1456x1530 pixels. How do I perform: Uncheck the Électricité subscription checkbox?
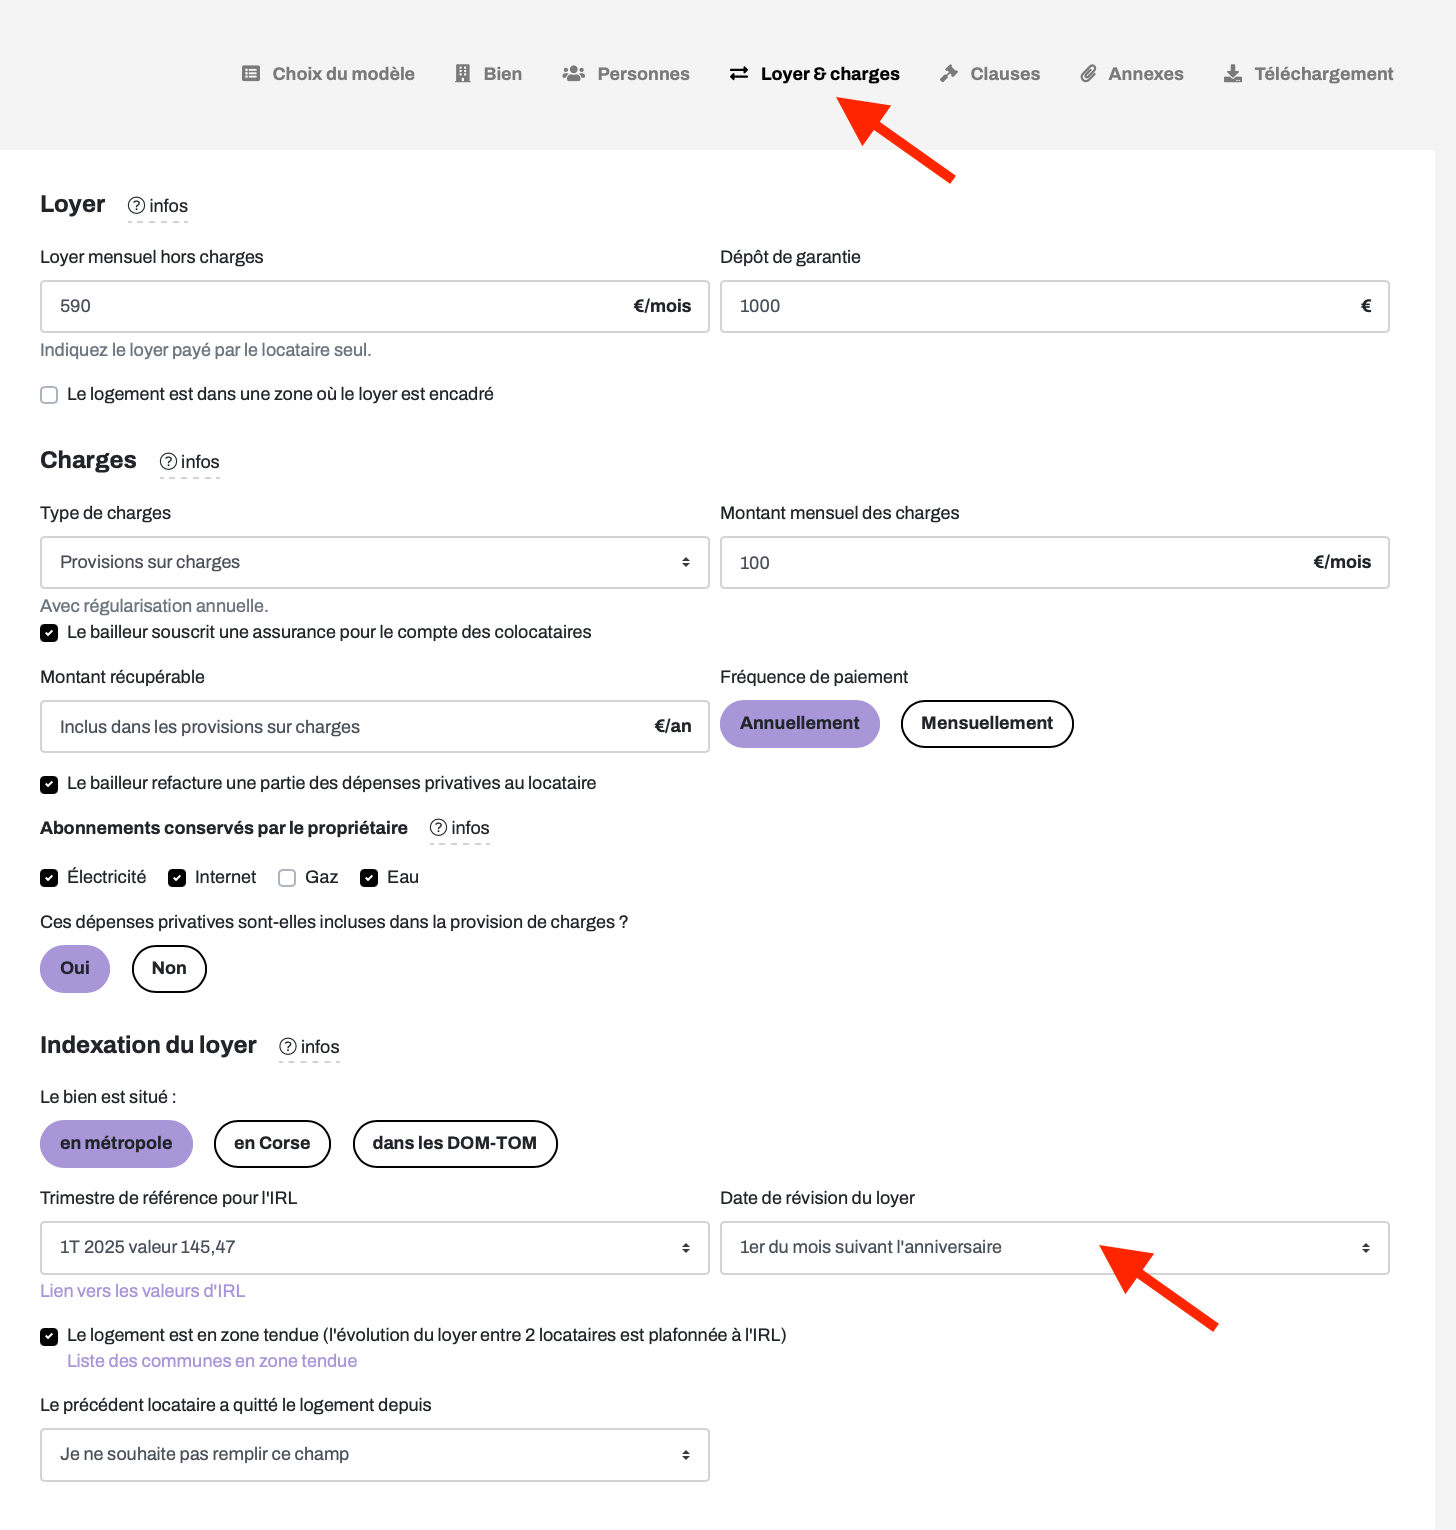click(x=49, y=878)
